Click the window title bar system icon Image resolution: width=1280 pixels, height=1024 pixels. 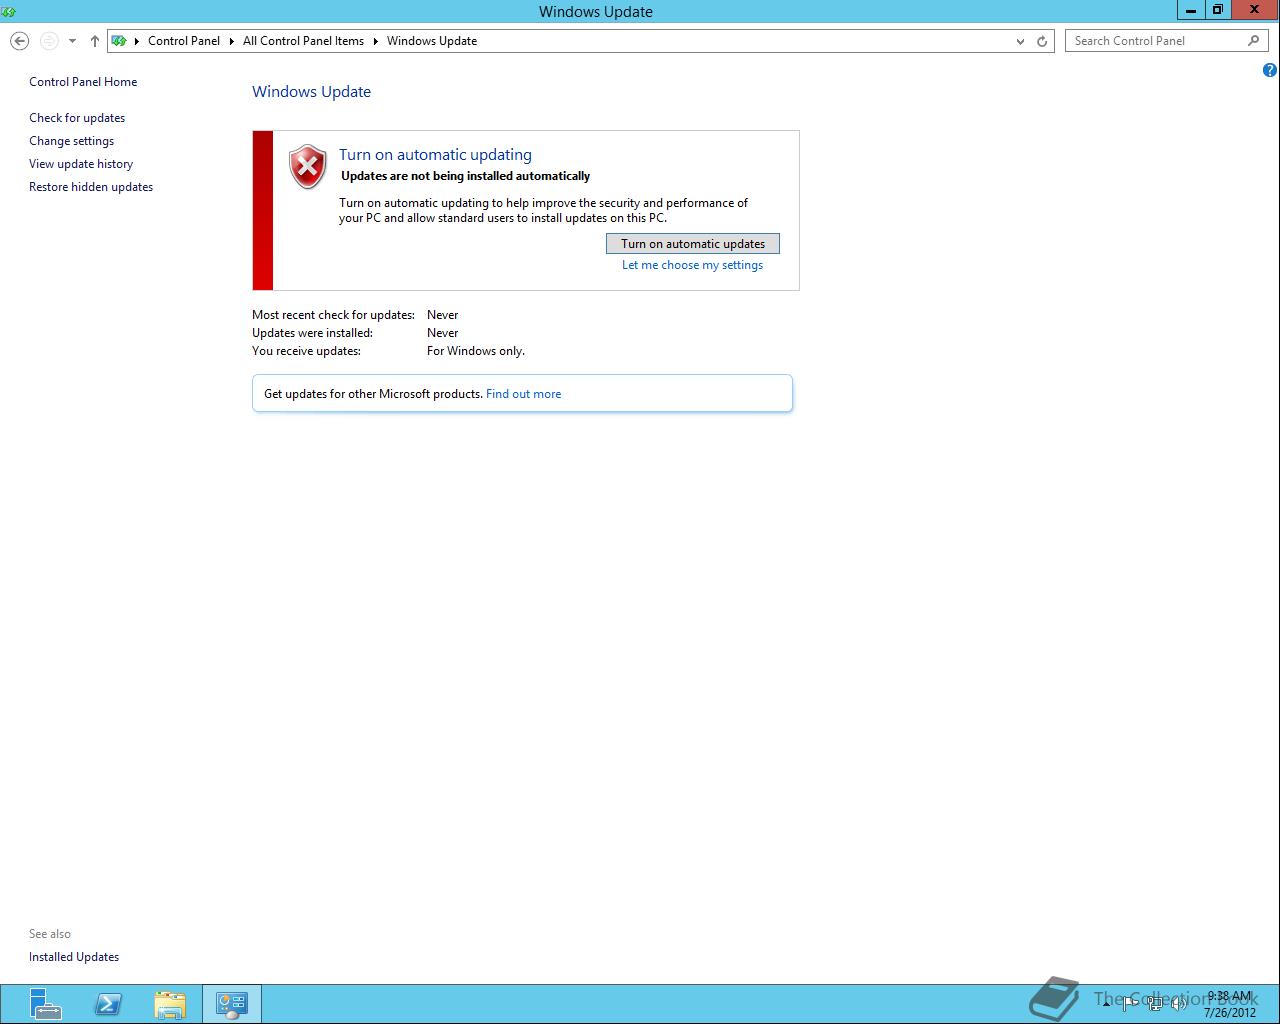tap(9, 11)
